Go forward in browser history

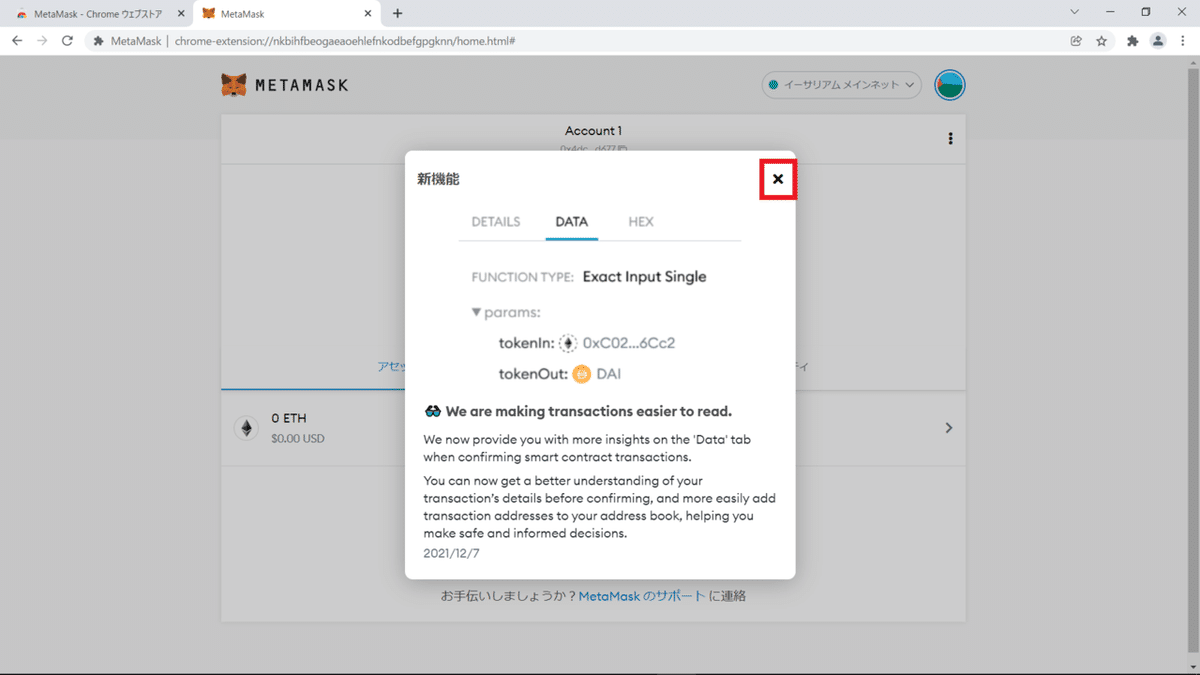(42, 41)
